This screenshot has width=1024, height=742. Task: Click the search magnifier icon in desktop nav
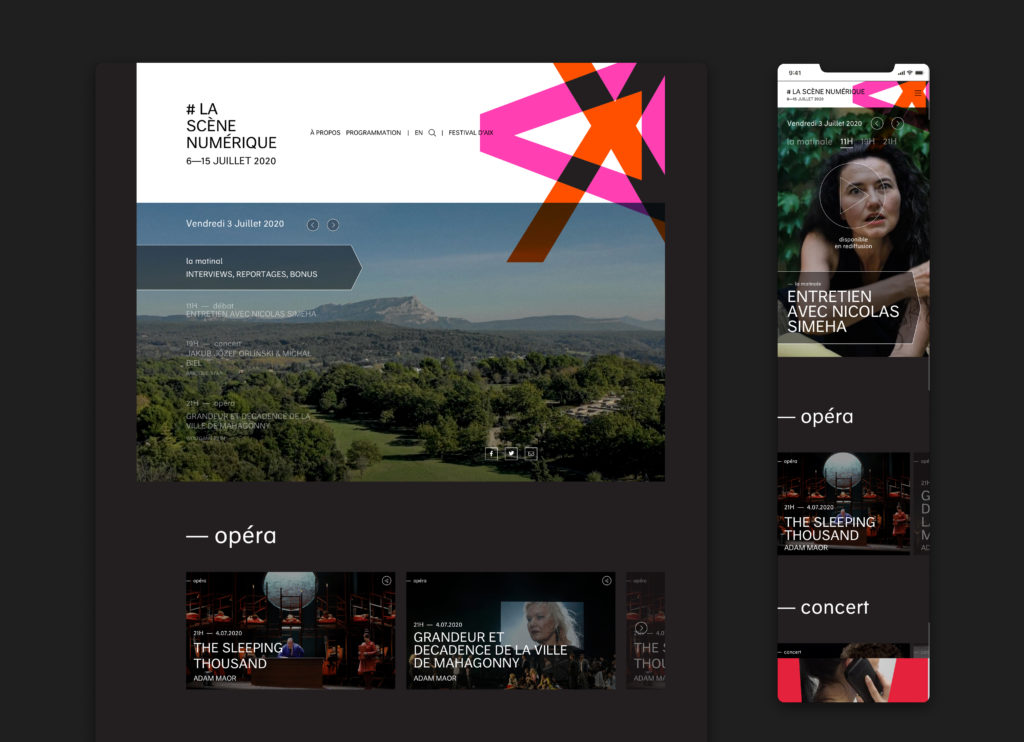pyautogui.click(x=432, y=133)
